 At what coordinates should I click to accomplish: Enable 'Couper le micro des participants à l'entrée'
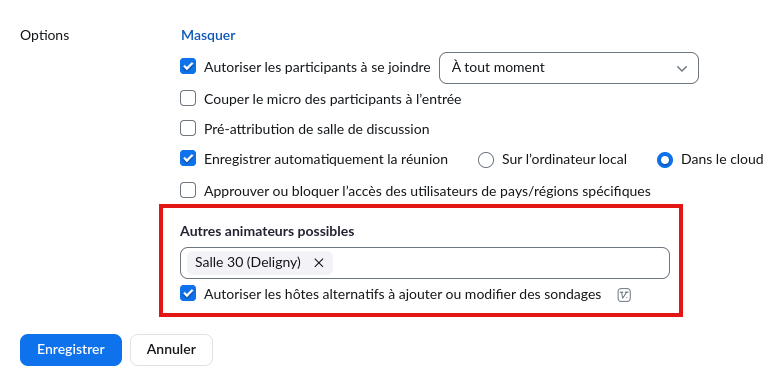(188, 99)
